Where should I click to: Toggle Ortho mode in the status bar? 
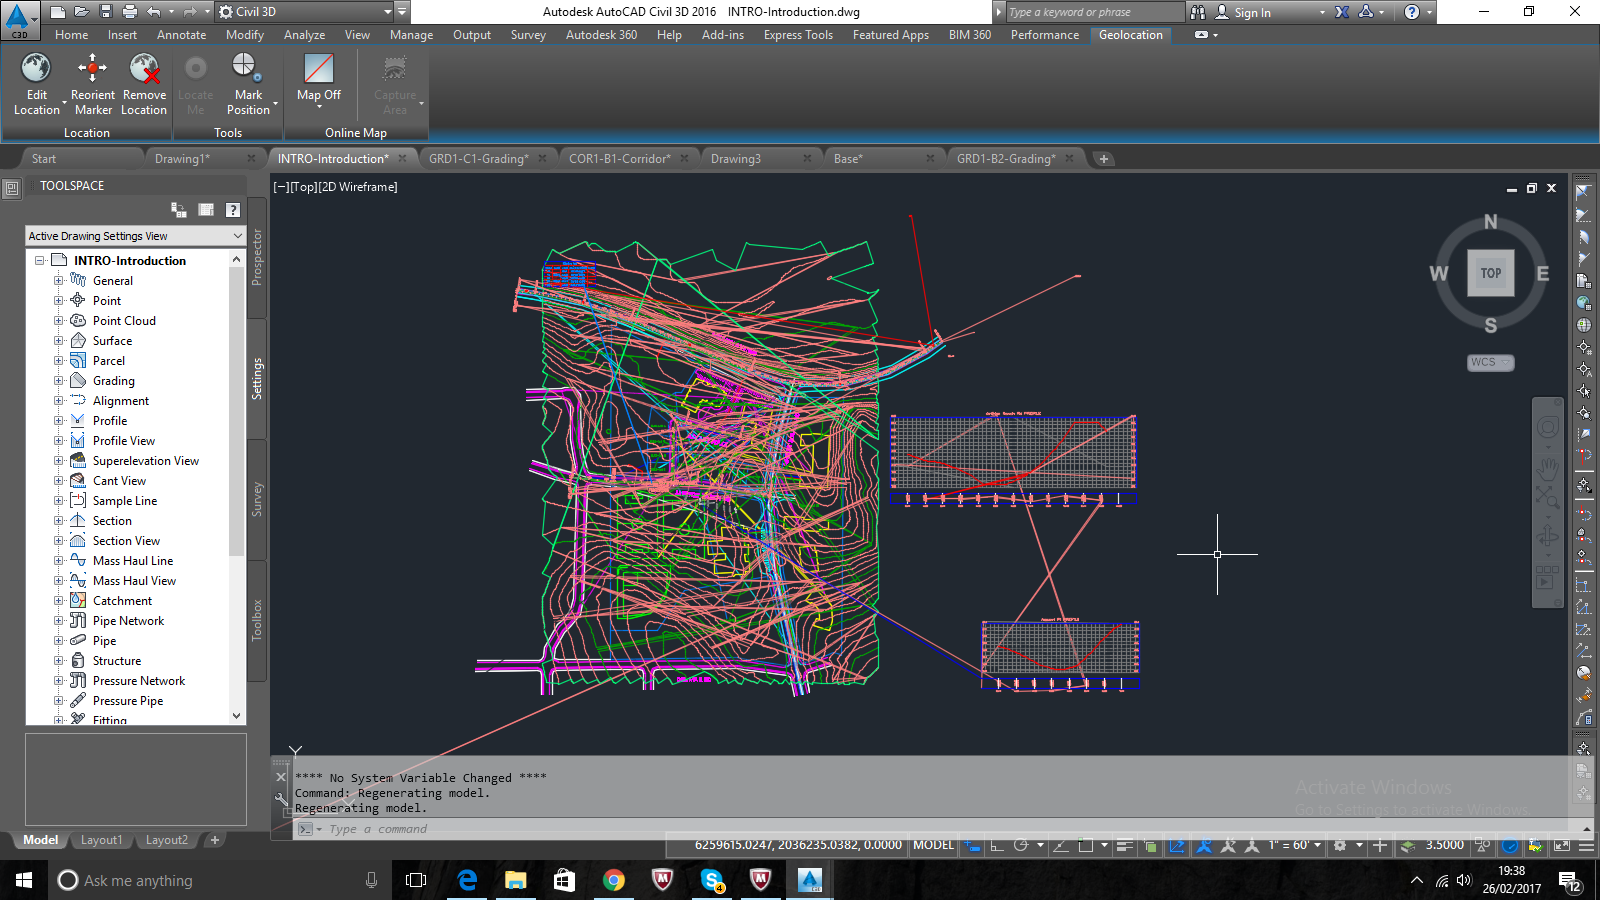996,845
